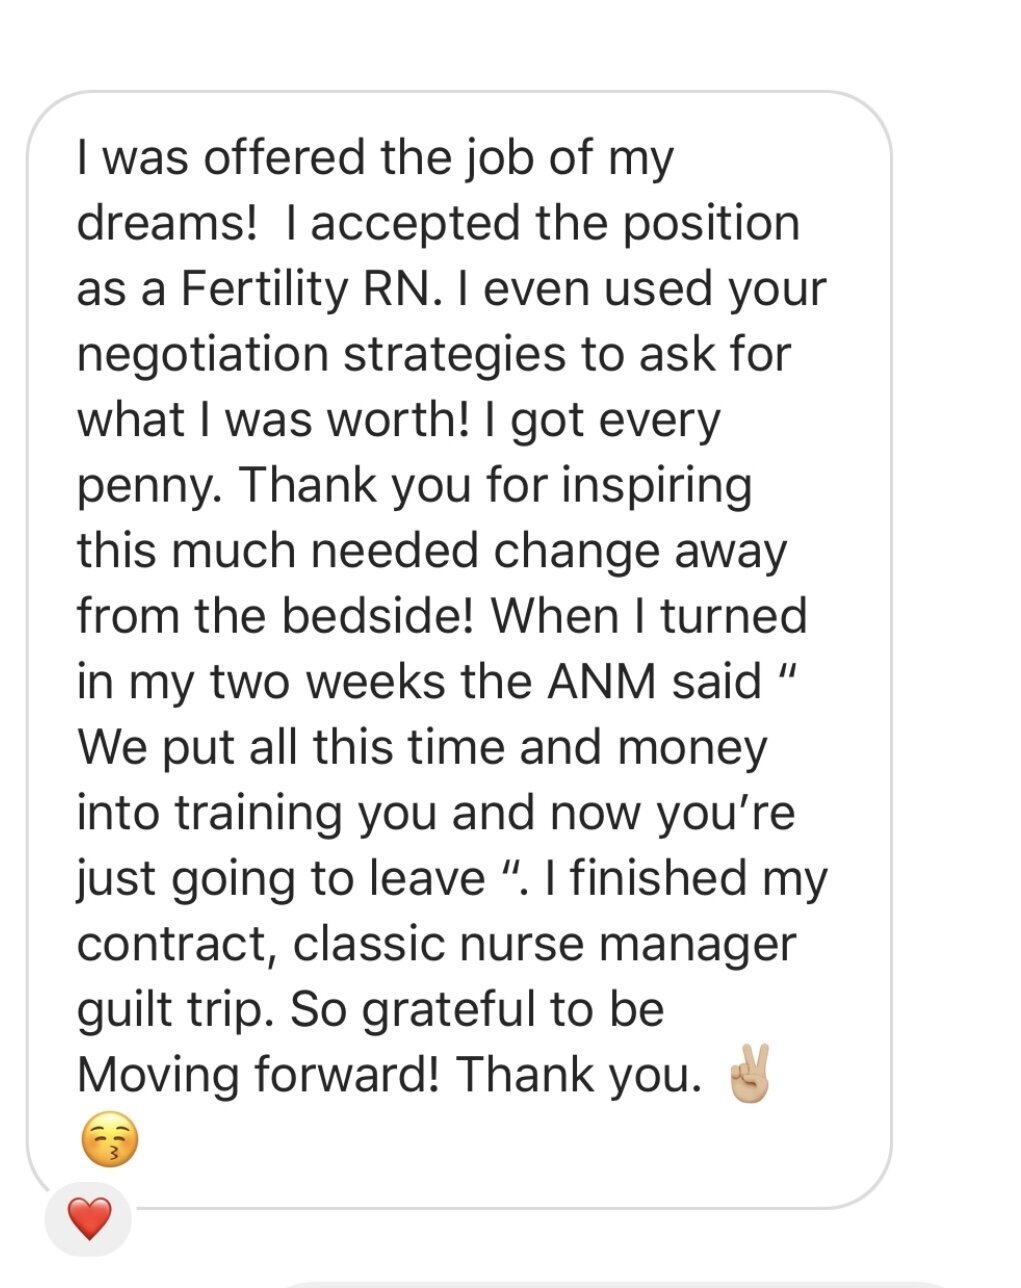Click the words "just going to leave"
The height and width of the screenshot is (1288, 1021).
281,880
